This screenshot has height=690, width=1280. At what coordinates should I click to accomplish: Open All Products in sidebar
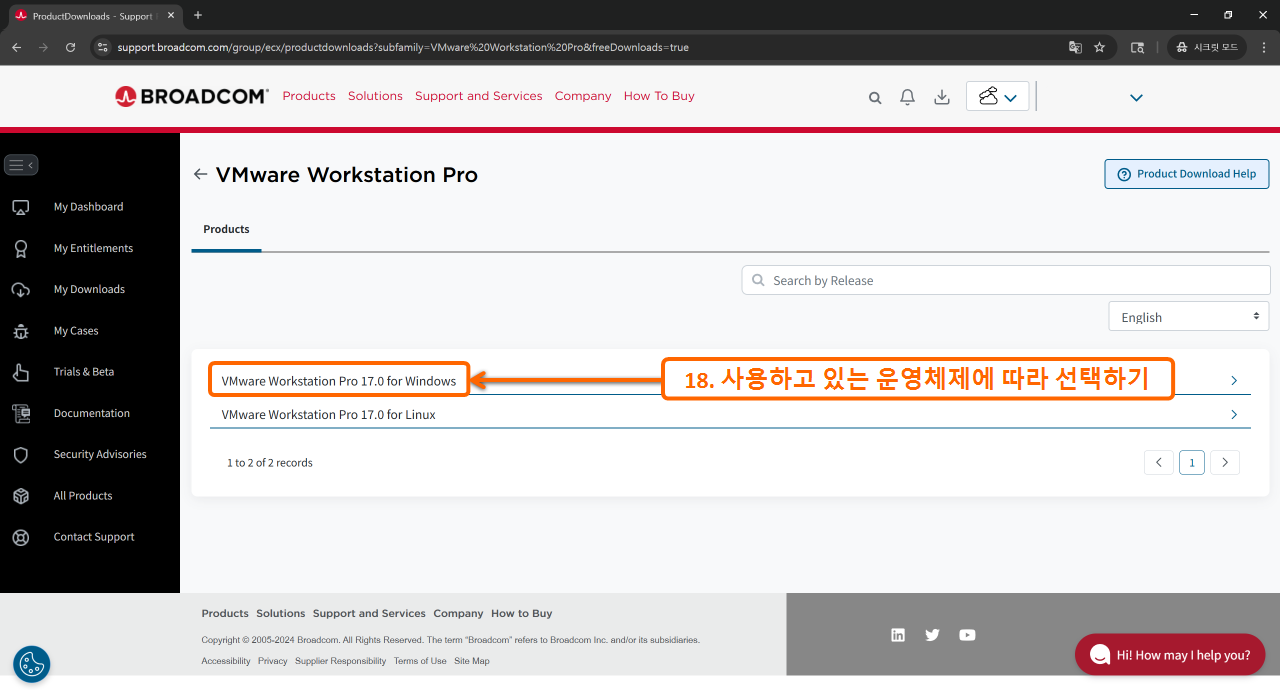click(x=83, y=496)
